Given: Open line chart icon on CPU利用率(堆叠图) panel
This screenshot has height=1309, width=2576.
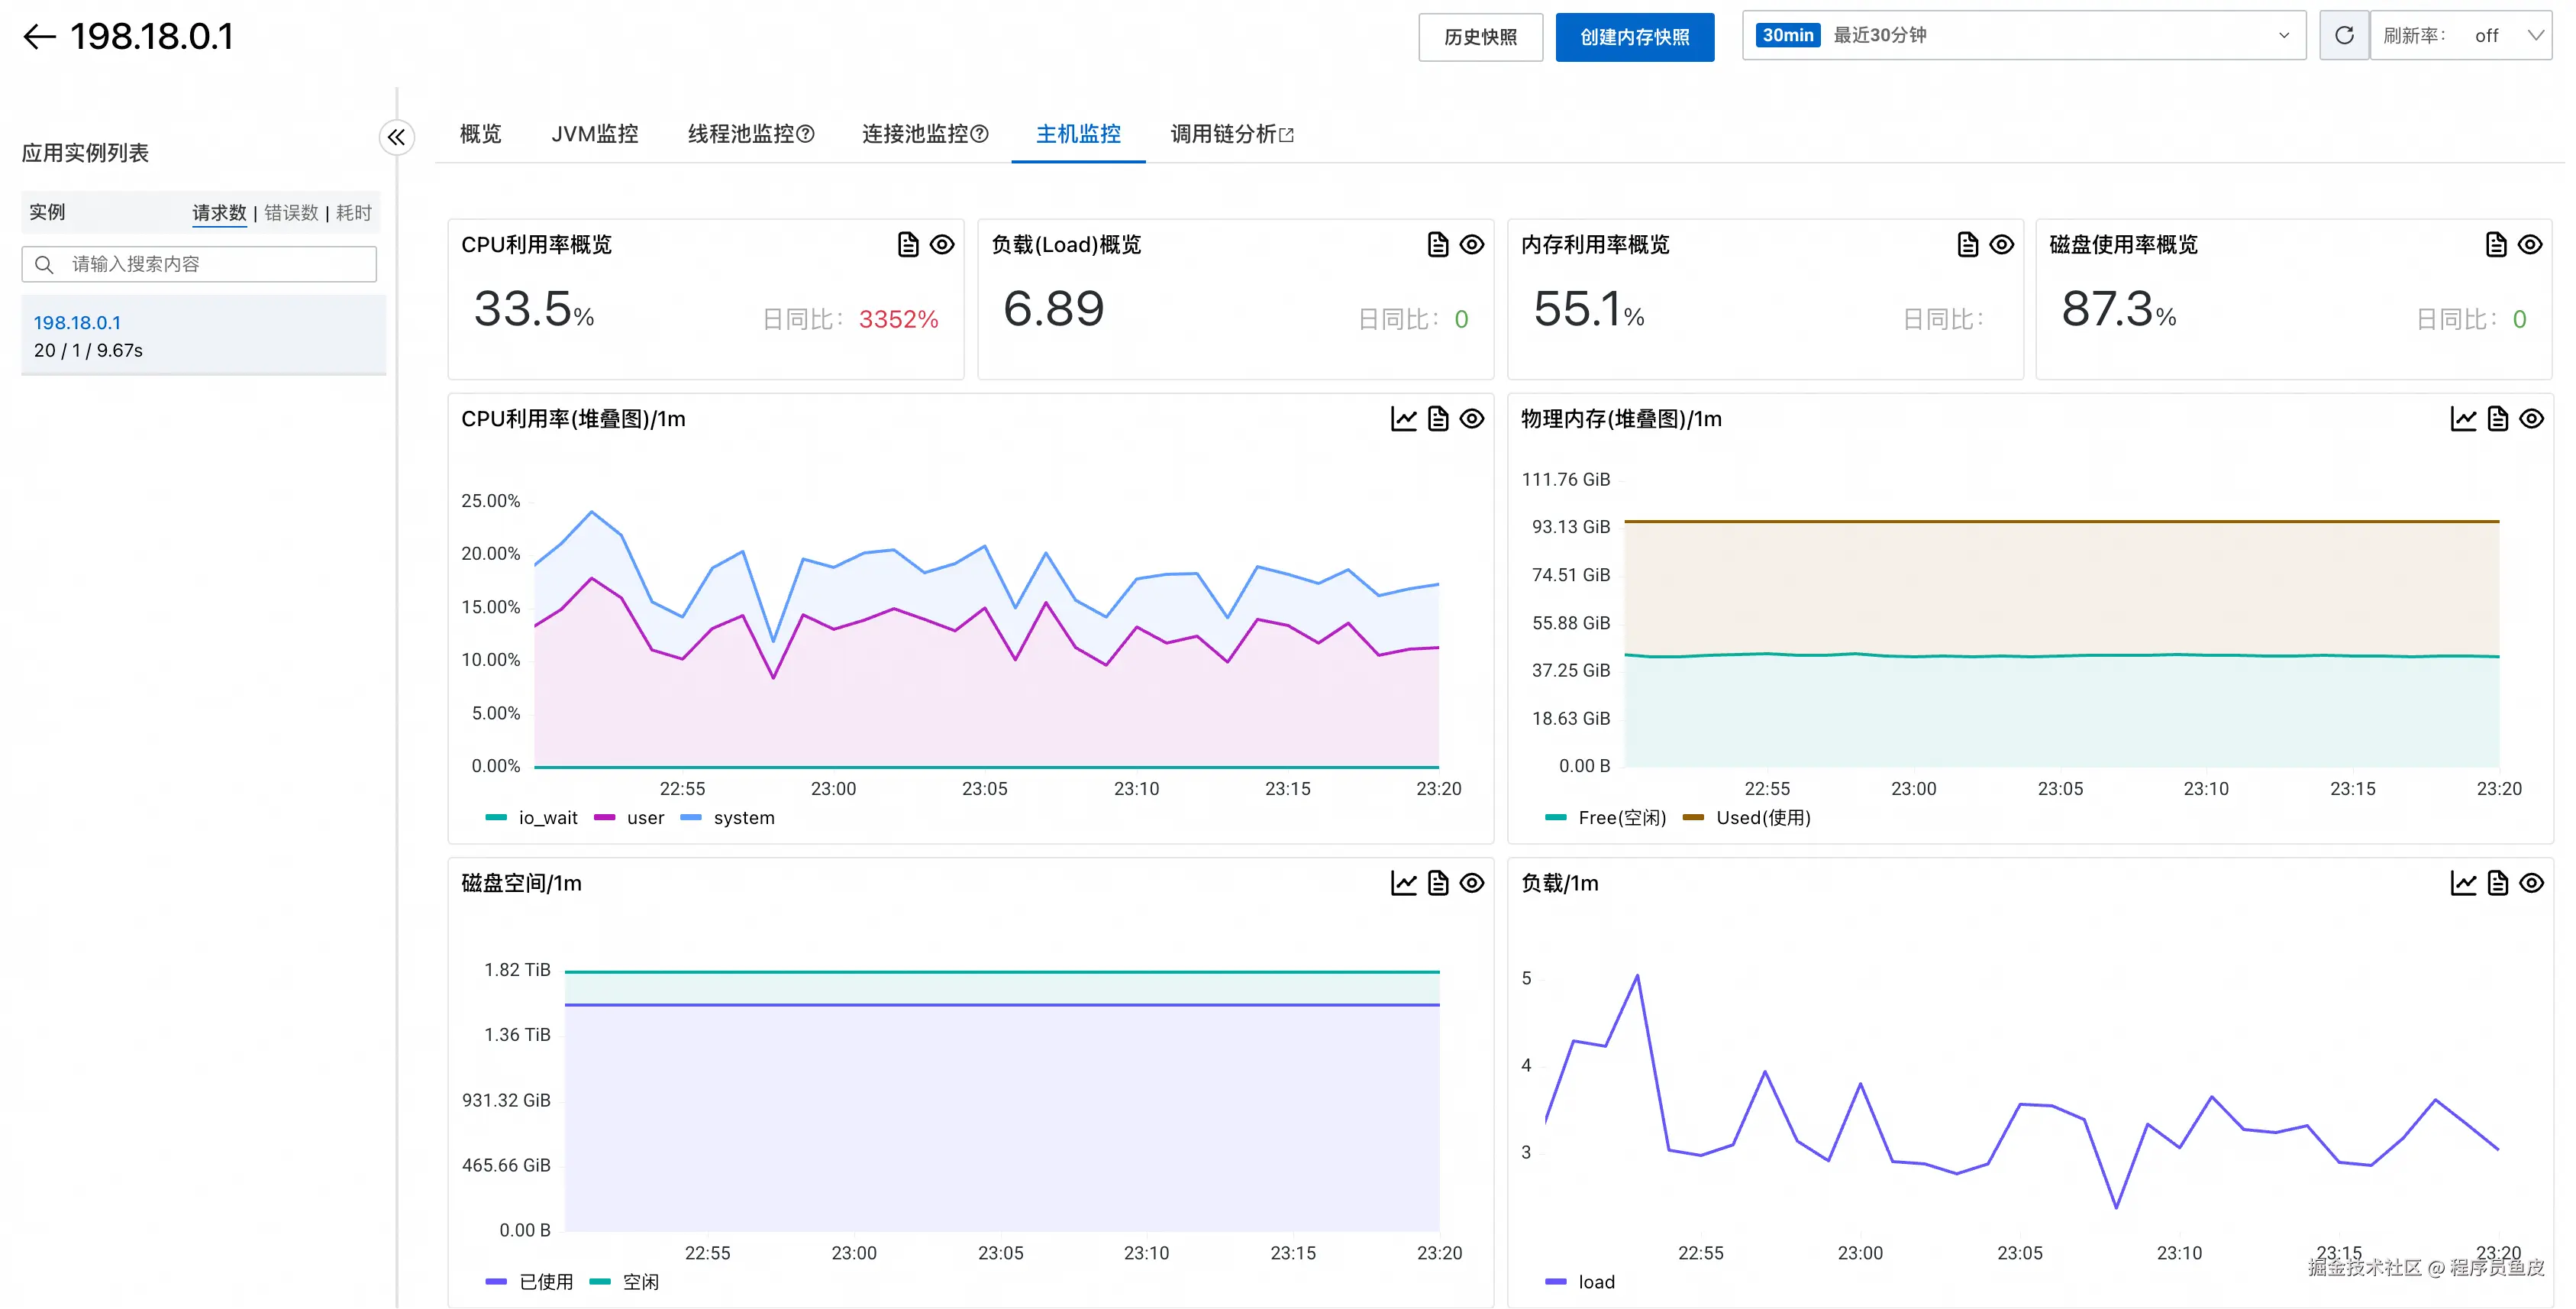Looking at the screenshot, I should (x=1403, y=419).
